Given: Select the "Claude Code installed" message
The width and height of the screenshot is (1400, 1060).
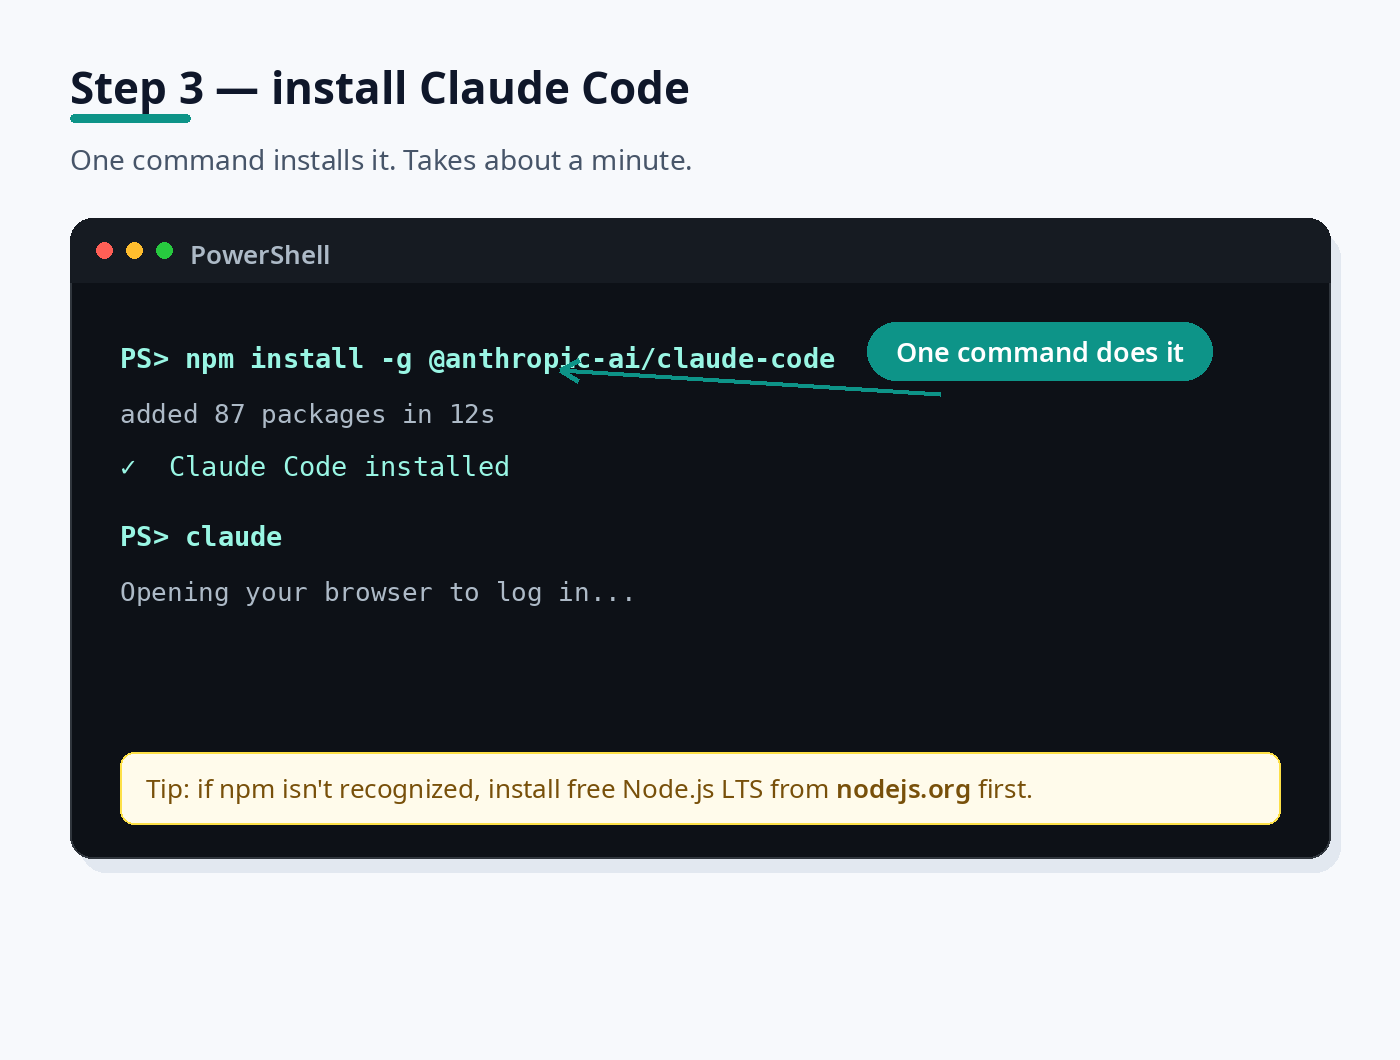Looking at the screenshot, I should pos(339,467).
